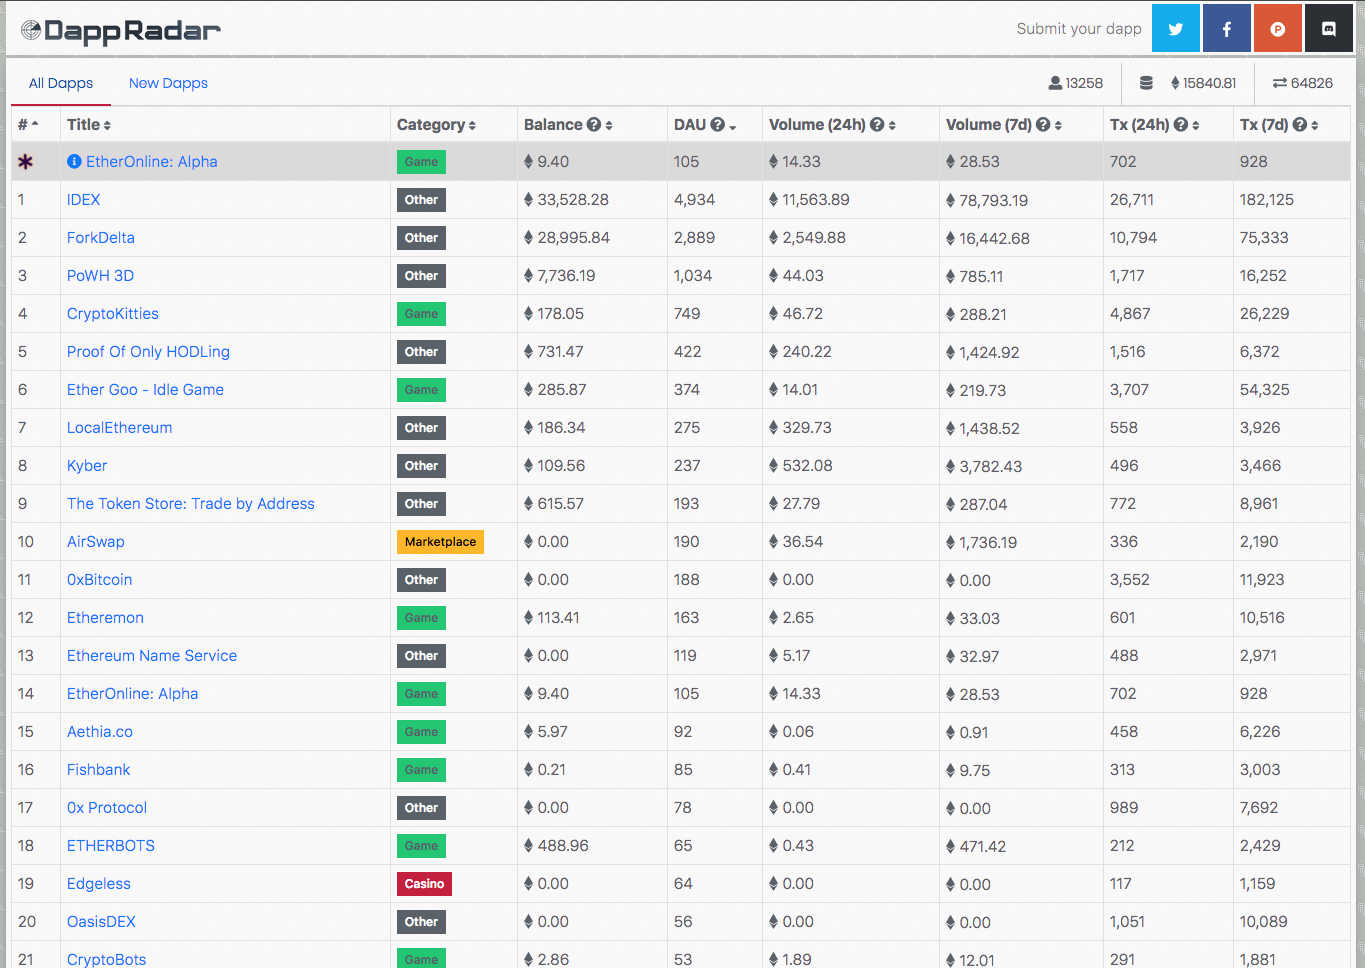Open the Kyber dapp link

[x=87, y=465]
